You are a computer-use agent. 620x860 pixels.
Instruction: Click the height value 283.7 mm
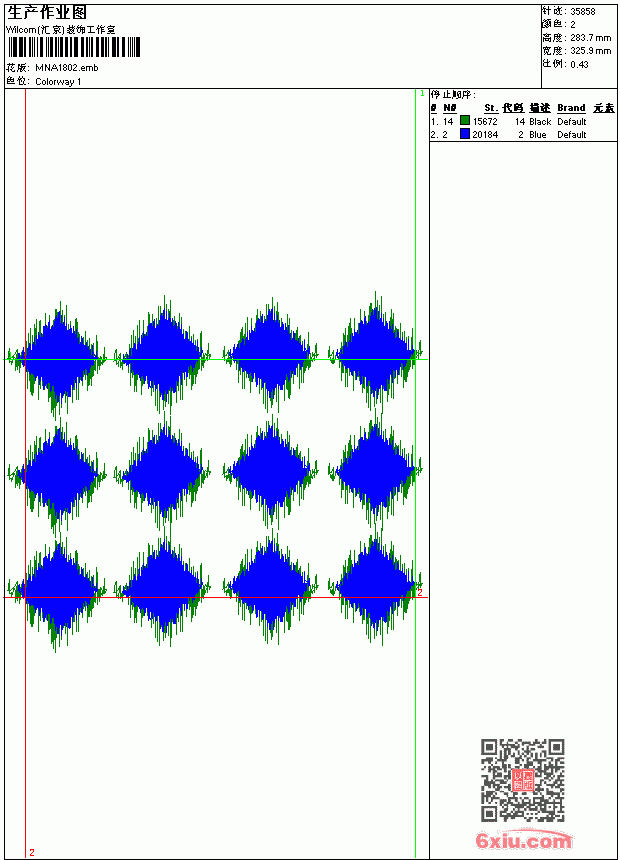[590, 38]
